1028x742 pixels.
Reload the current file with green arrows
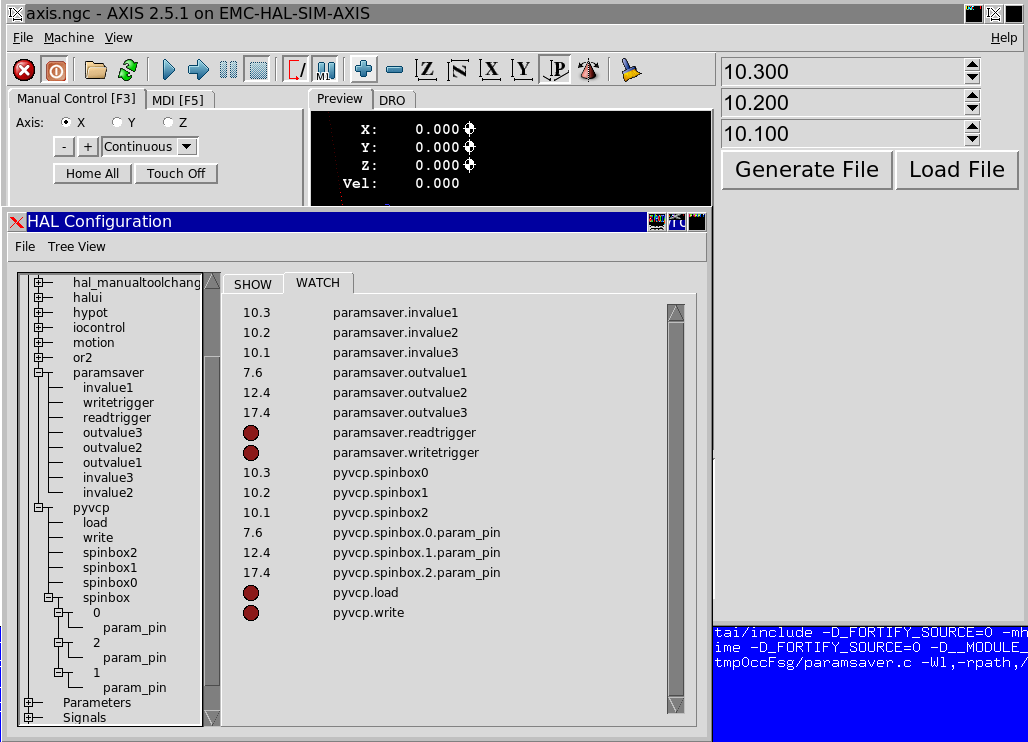128,70
